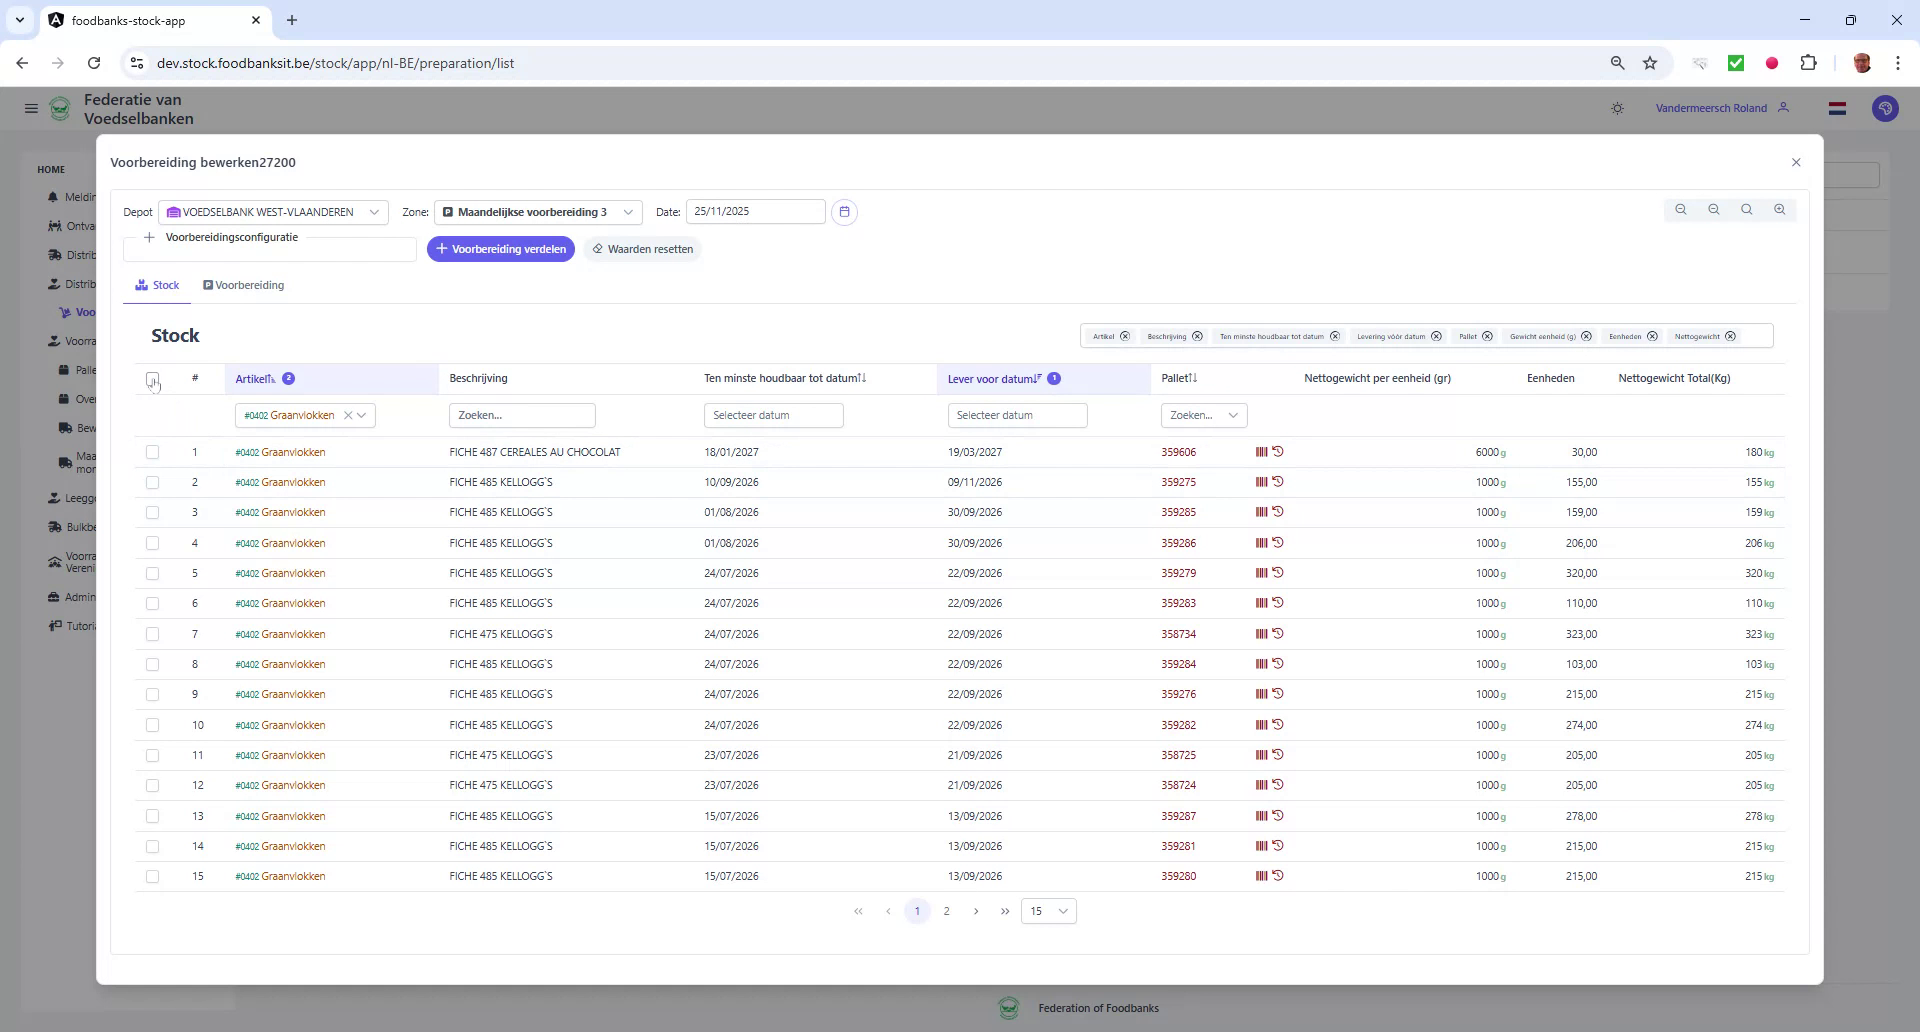Image resolution: width=1920 pixels, height=1032 pixels.
Task: Check the checkbox for row 1
Action: (153, 452)
